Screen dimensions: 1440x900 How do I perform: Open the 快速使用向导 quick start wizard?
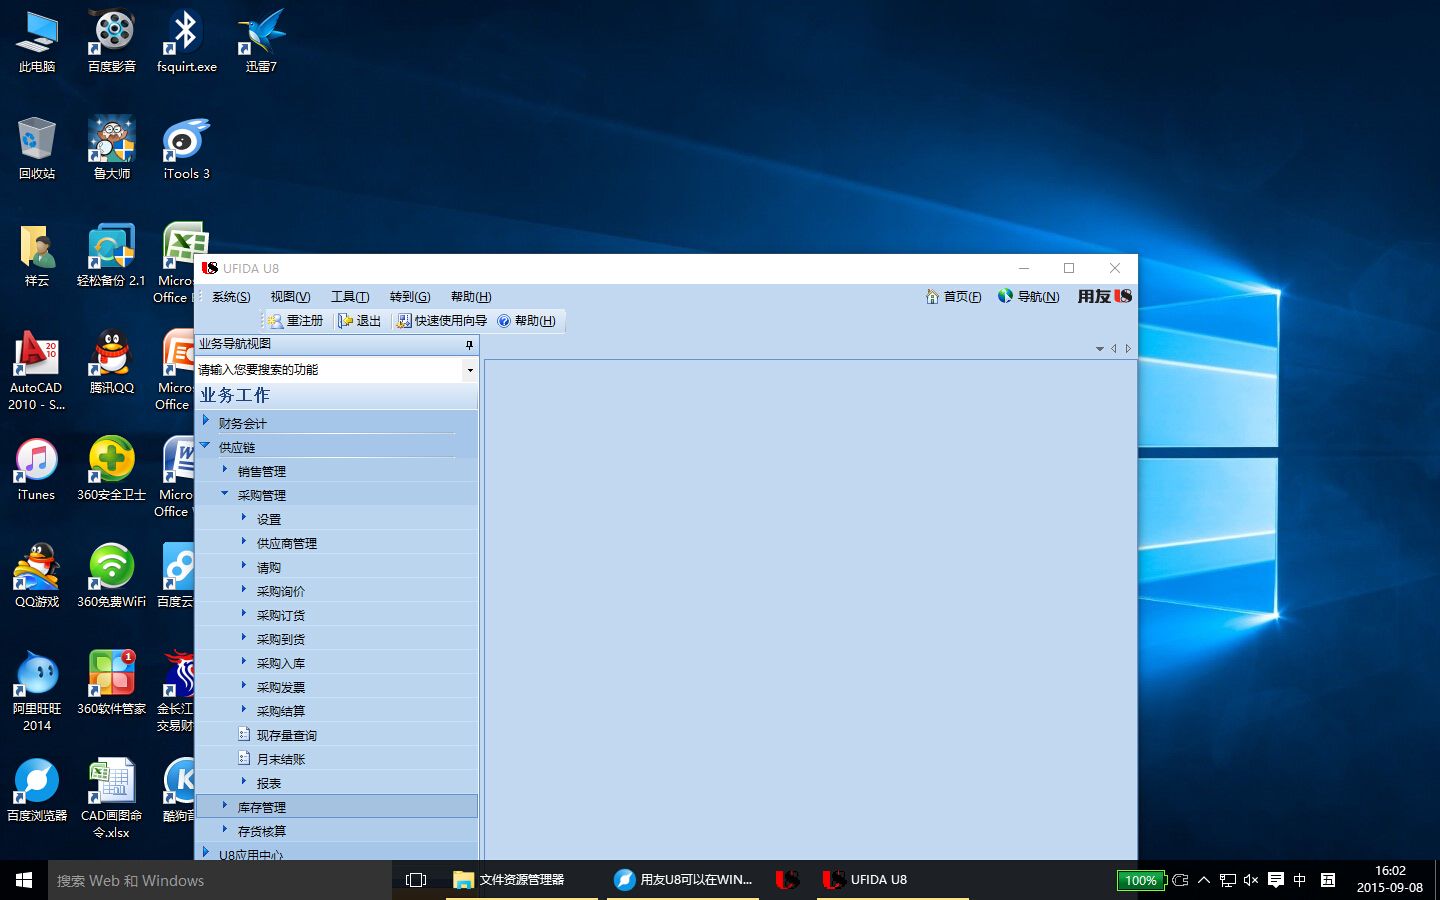[x=404, y=321]
